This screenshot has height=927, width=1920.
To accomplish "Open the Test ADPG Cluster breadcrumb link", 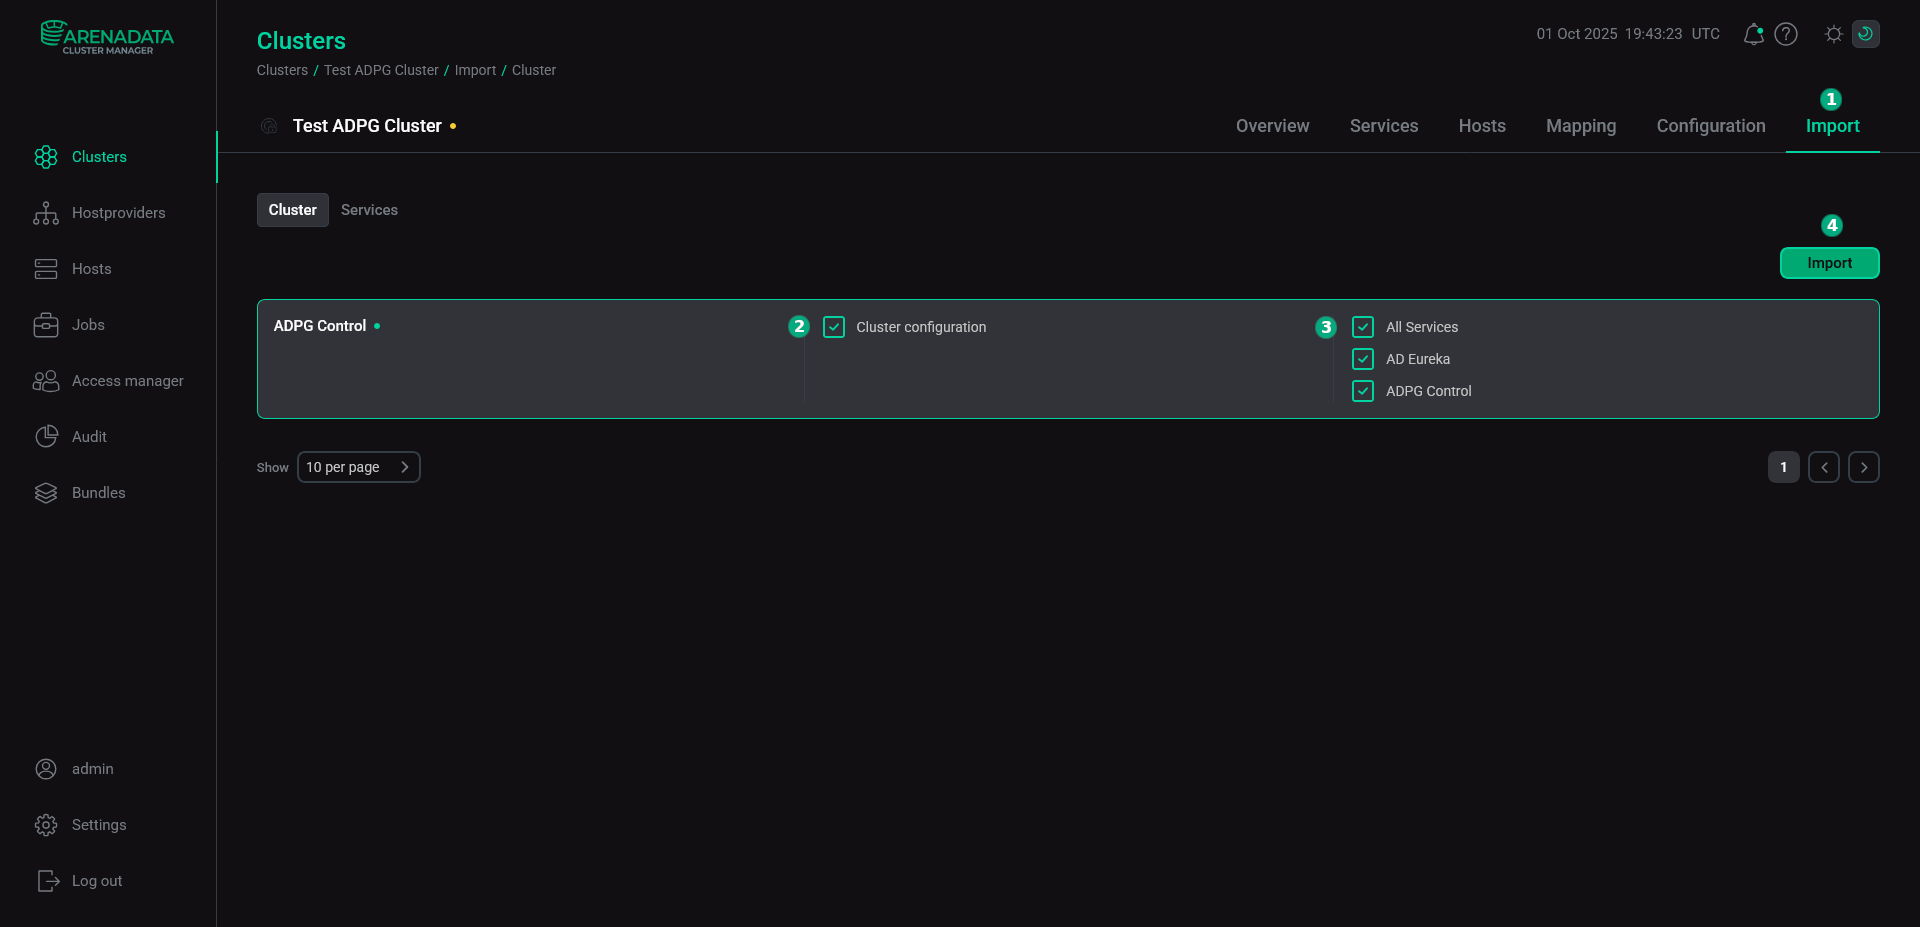I will coord(381,70).
